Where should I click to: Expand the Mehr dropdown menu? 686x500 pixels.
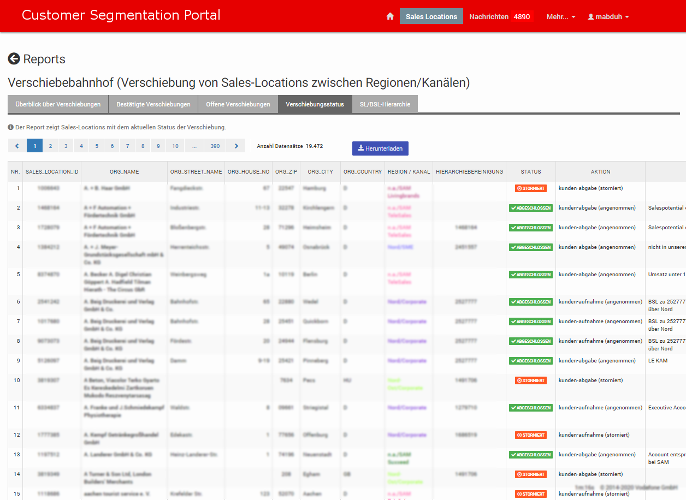click(560, 17)
